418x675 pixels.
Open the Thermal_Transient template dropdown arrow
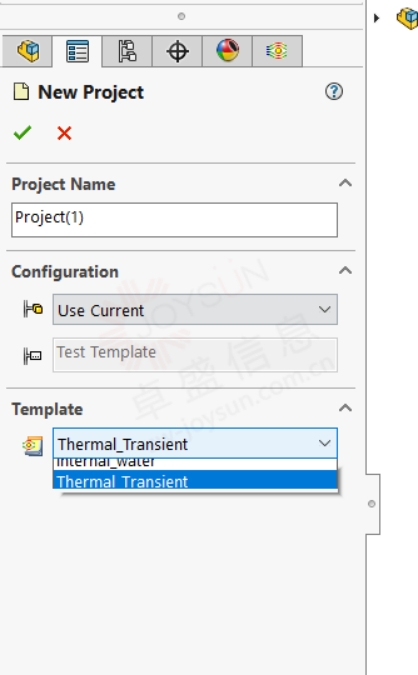[325, 443]
